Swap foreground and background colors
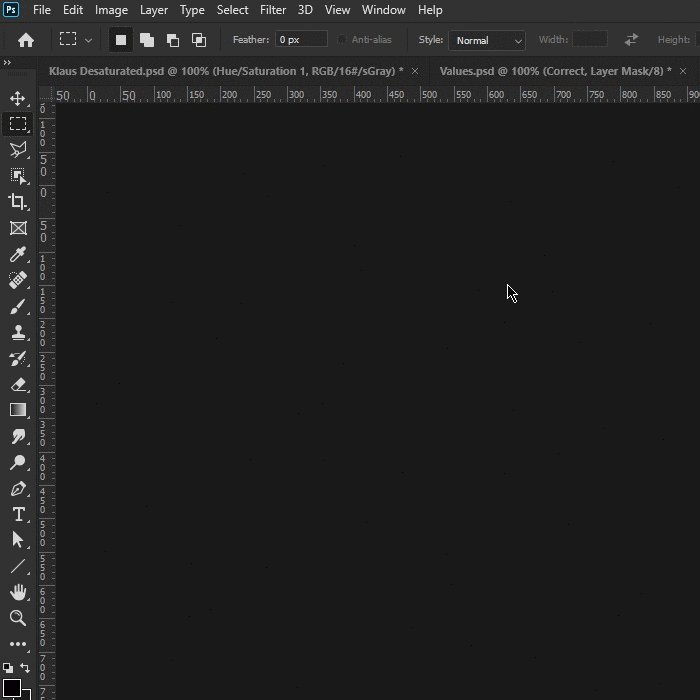Screen dimensions: 700x700 (25, 668)
